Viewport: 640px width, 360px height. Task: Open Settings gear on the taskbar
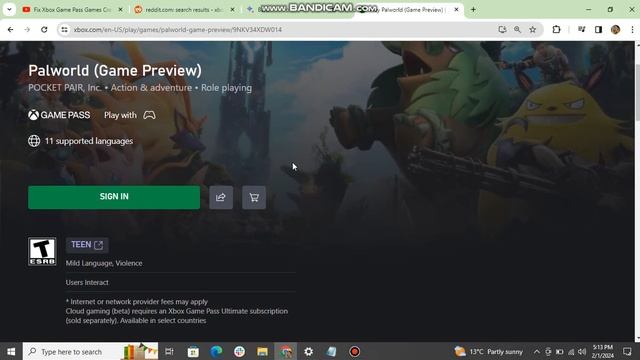(309, 351)
